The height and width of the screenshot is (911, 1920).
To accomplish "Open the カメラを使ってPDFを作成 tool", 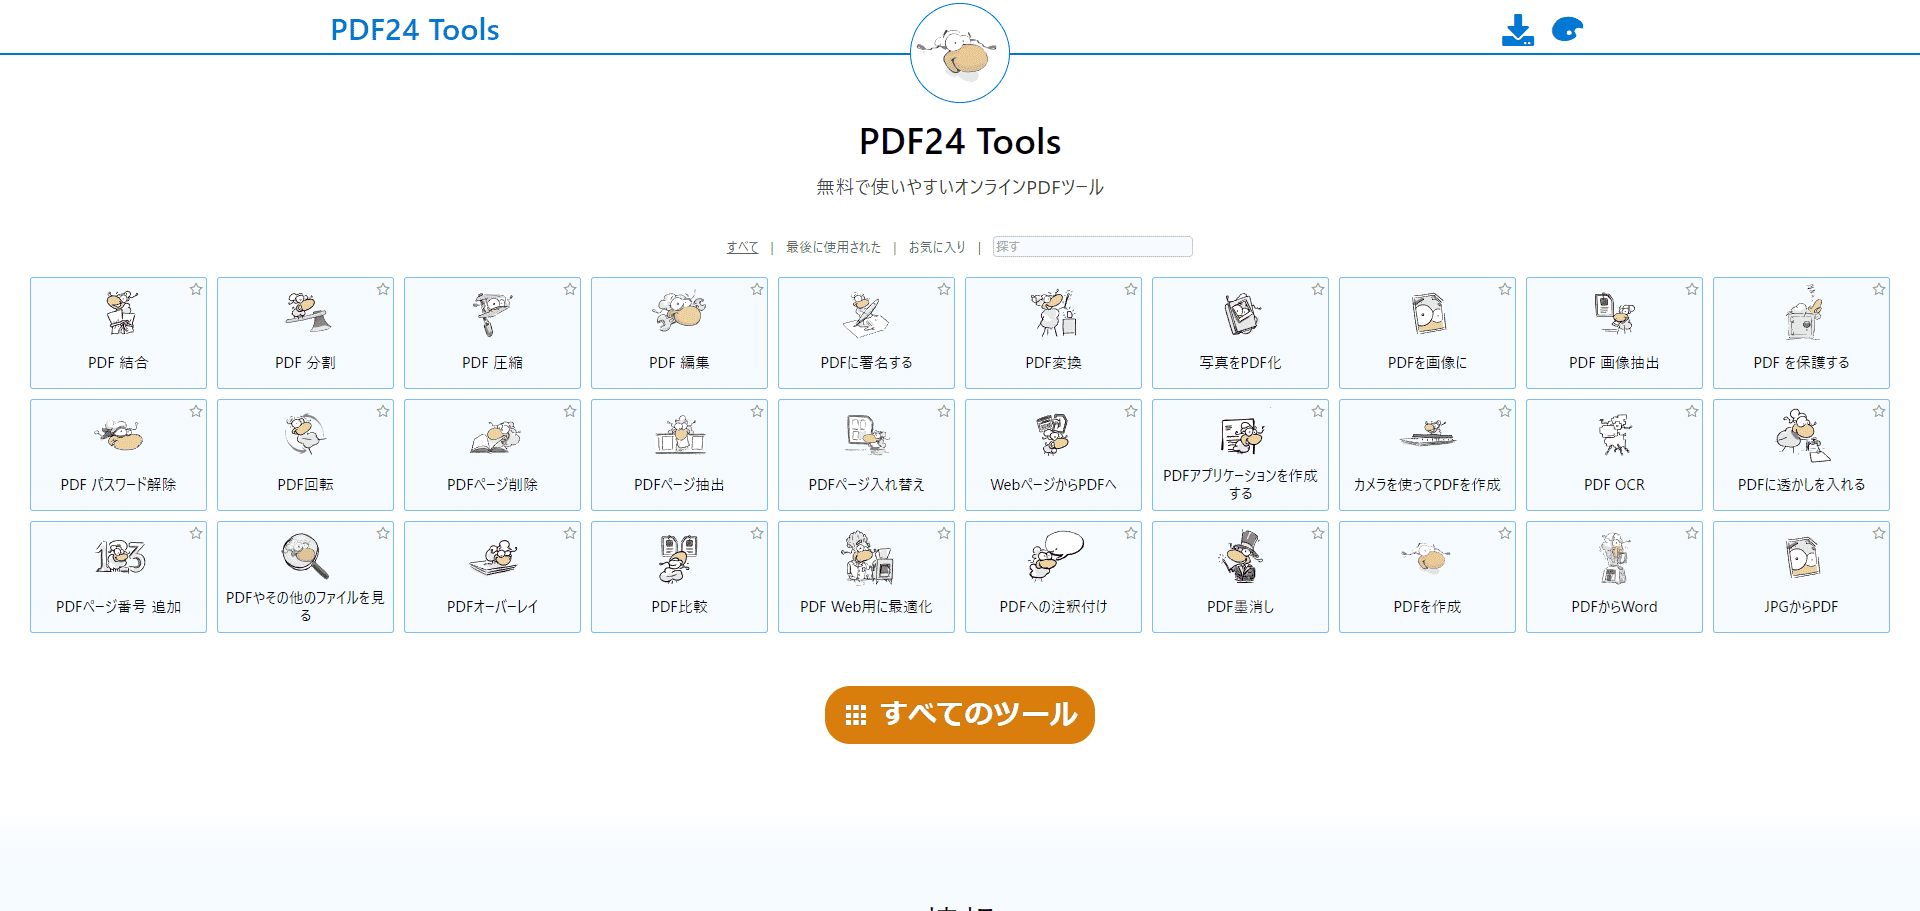I will [1427, 455].
